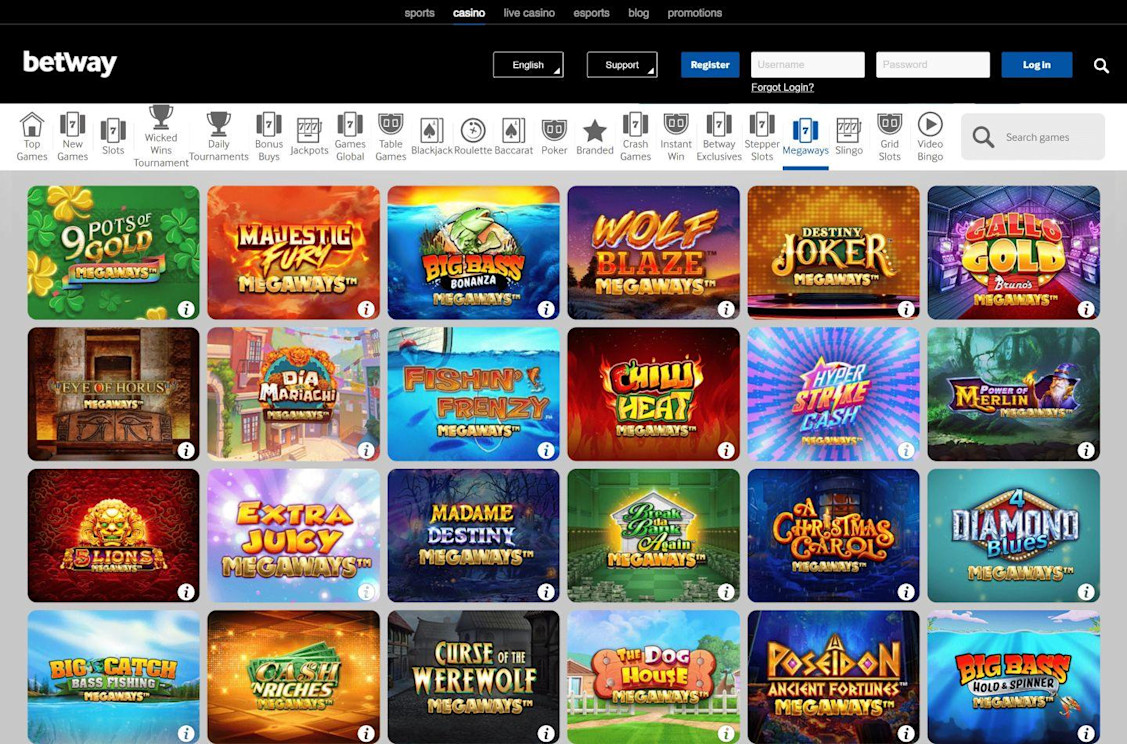The width and height of the screenshot is (1127, 744).
Task: Switch to the sports tab
Action: [419, 13]
